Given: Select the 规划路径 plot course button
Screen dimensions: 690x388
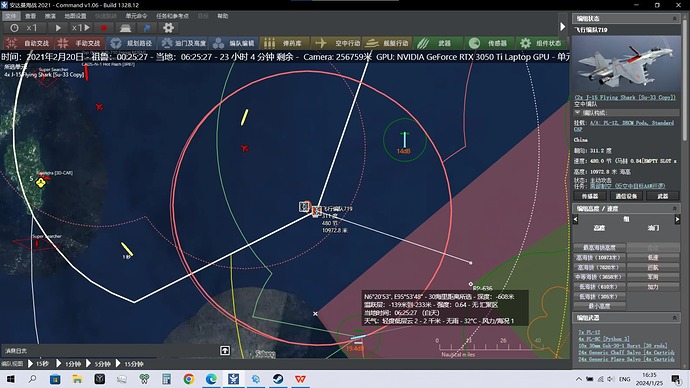Looking at the screenshot, I should [x=131, y=43].
